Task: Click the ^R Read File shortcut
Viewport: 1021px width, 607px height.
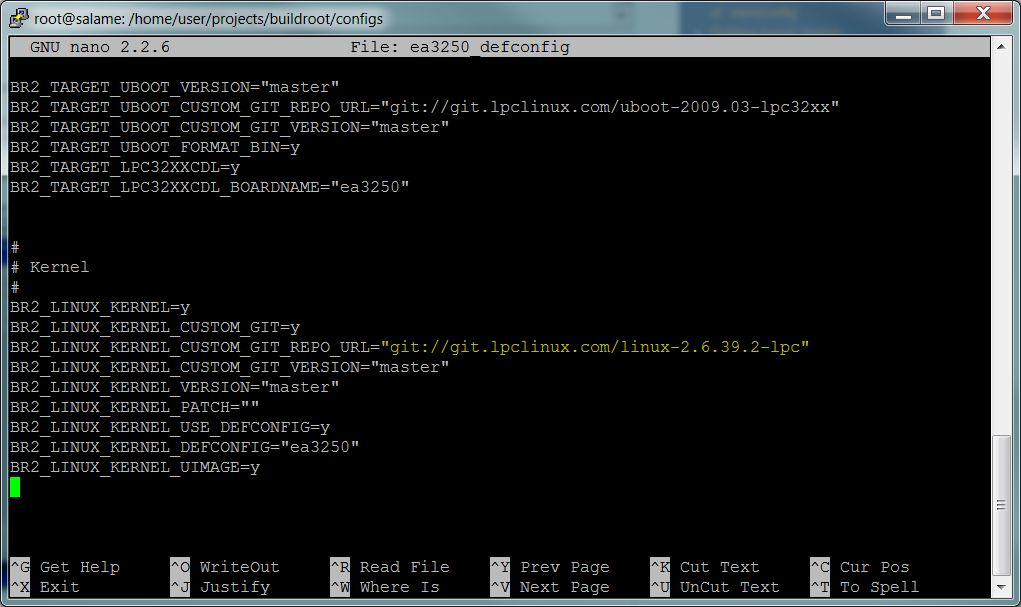Action: pyautogui.click(x=390, y=567)
